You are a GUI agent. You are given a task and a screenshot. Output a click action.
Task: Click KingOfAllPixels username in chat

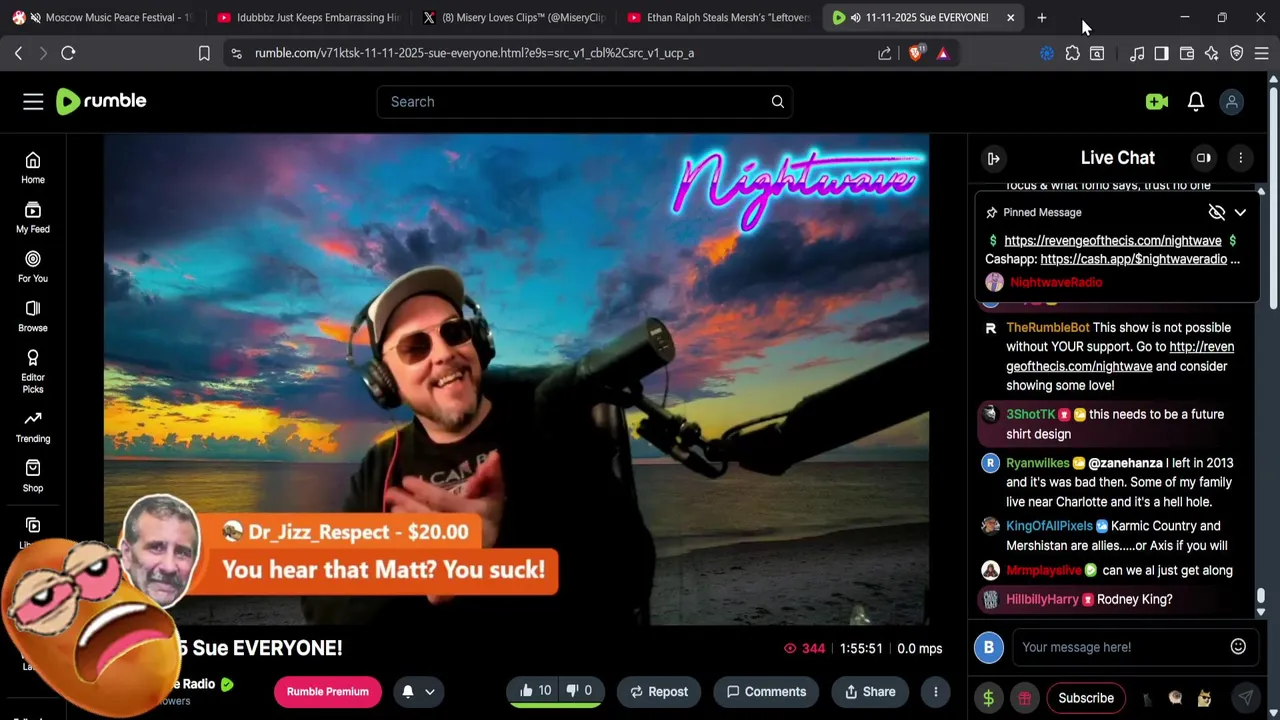[1049, 526]
